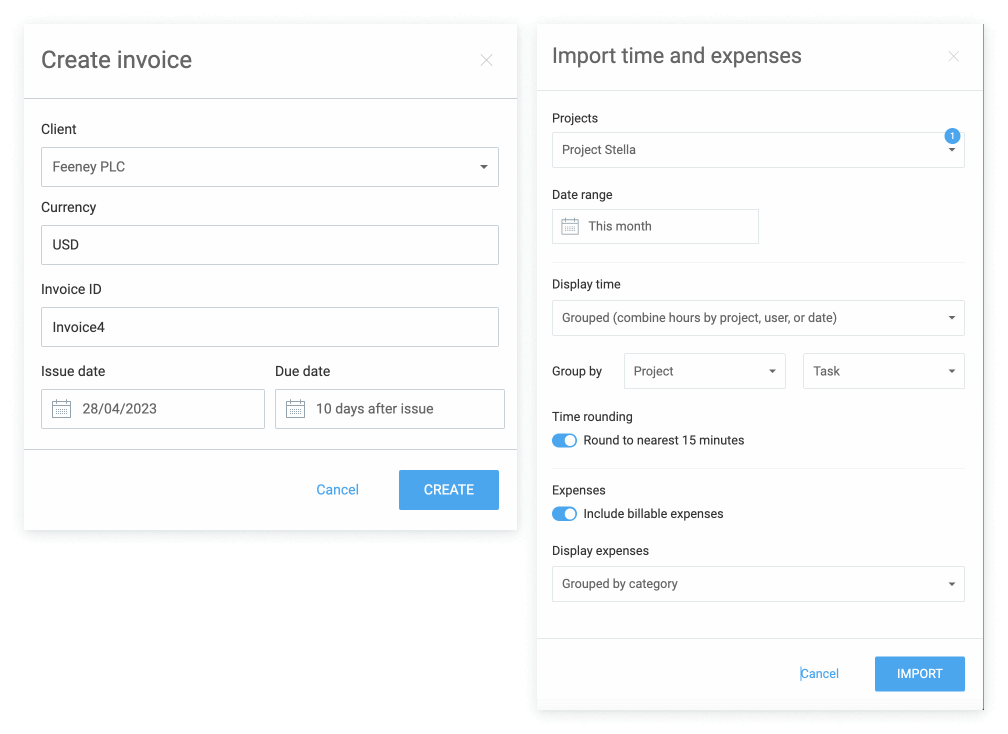Click the 'Include billable expenses' label
The image size is (1008, 734).
coord(653,514)
